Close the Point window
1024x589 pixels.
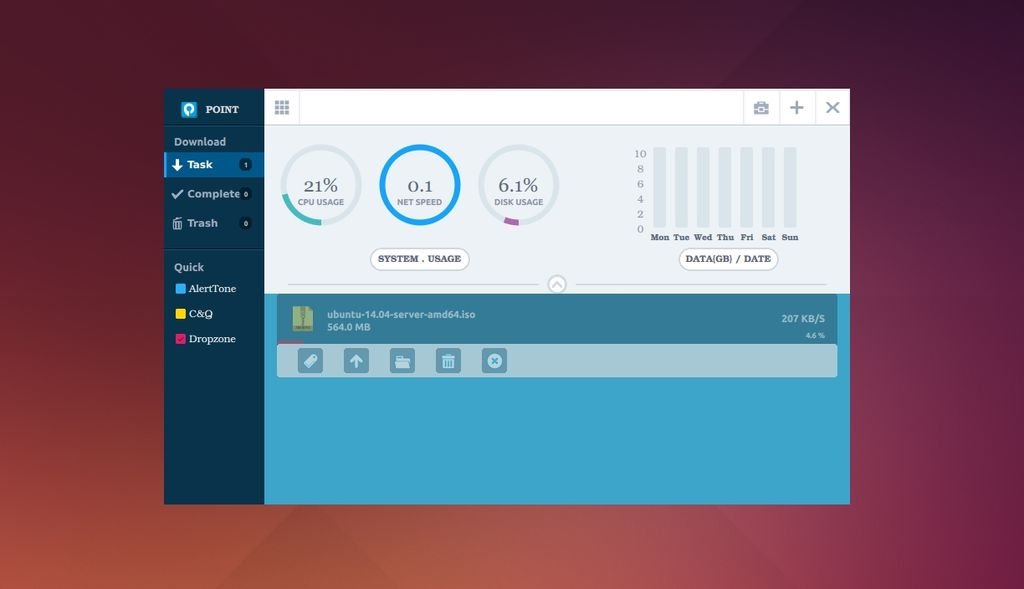click(832, 108)
